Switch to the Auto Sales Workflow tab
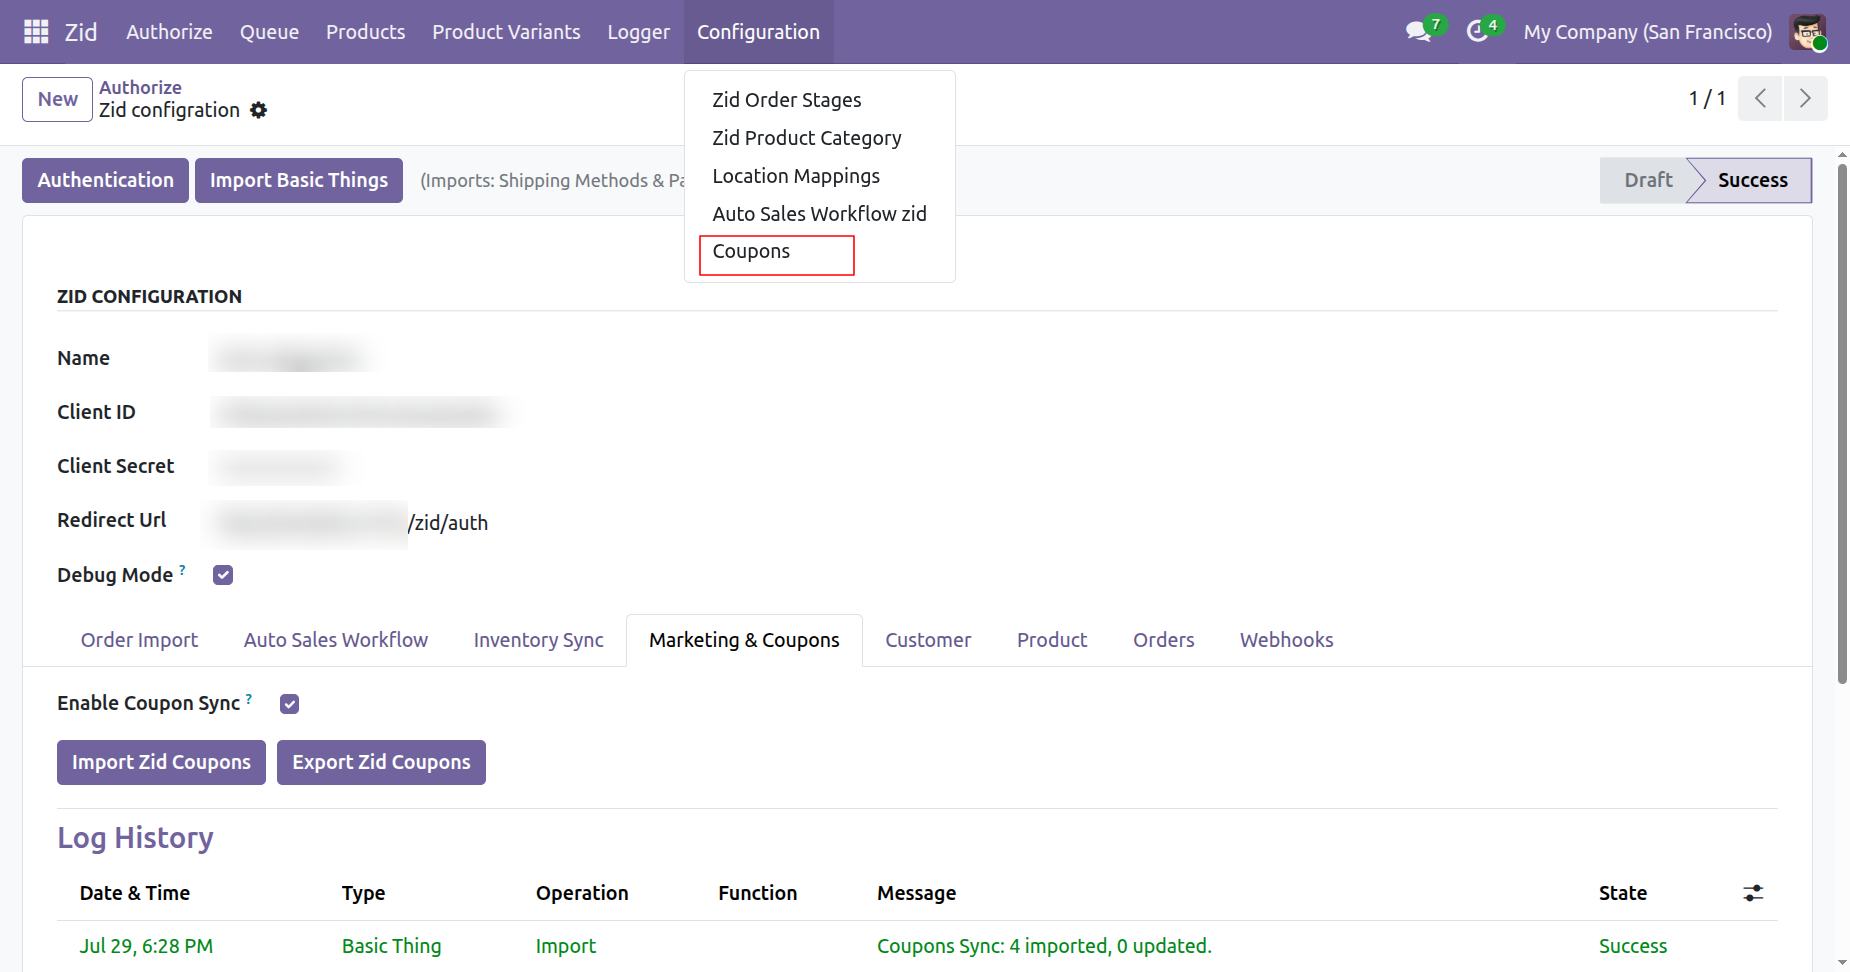Image resolution: width=1850 pixels, height=972 pixels. 336,640
